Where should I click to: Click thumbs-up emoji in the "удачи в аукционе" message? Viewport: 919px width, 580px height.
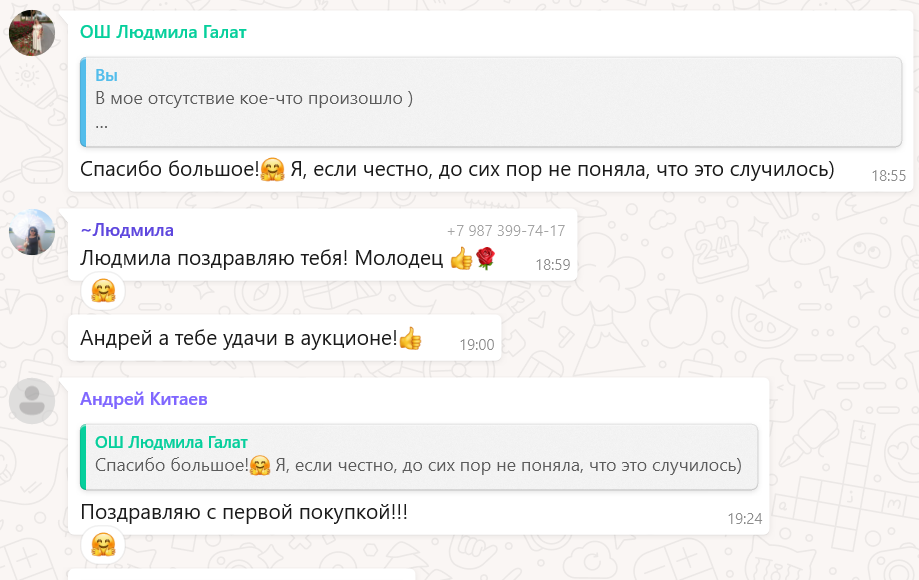pos(410,339)
